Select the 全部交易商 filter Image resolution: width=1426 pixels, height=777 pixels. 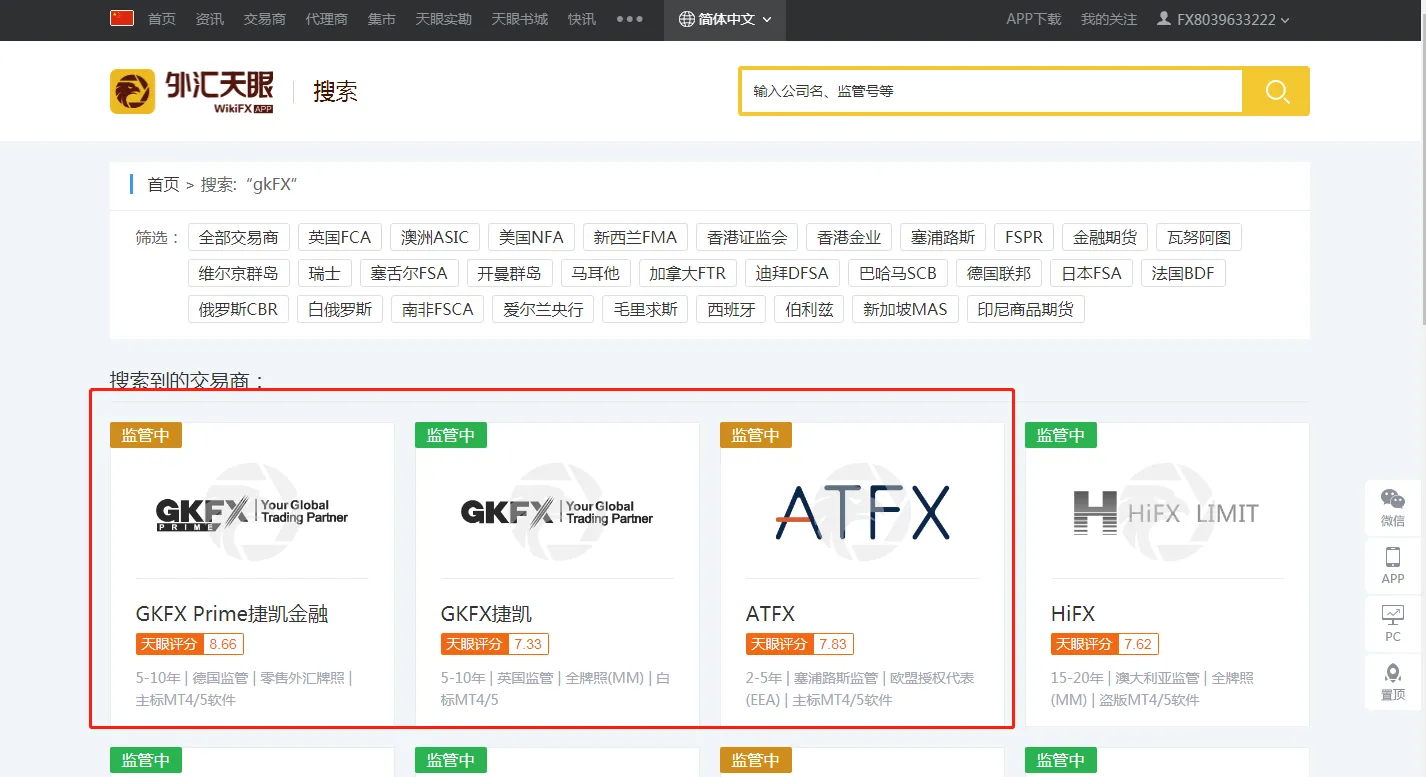tap(239, 237)
